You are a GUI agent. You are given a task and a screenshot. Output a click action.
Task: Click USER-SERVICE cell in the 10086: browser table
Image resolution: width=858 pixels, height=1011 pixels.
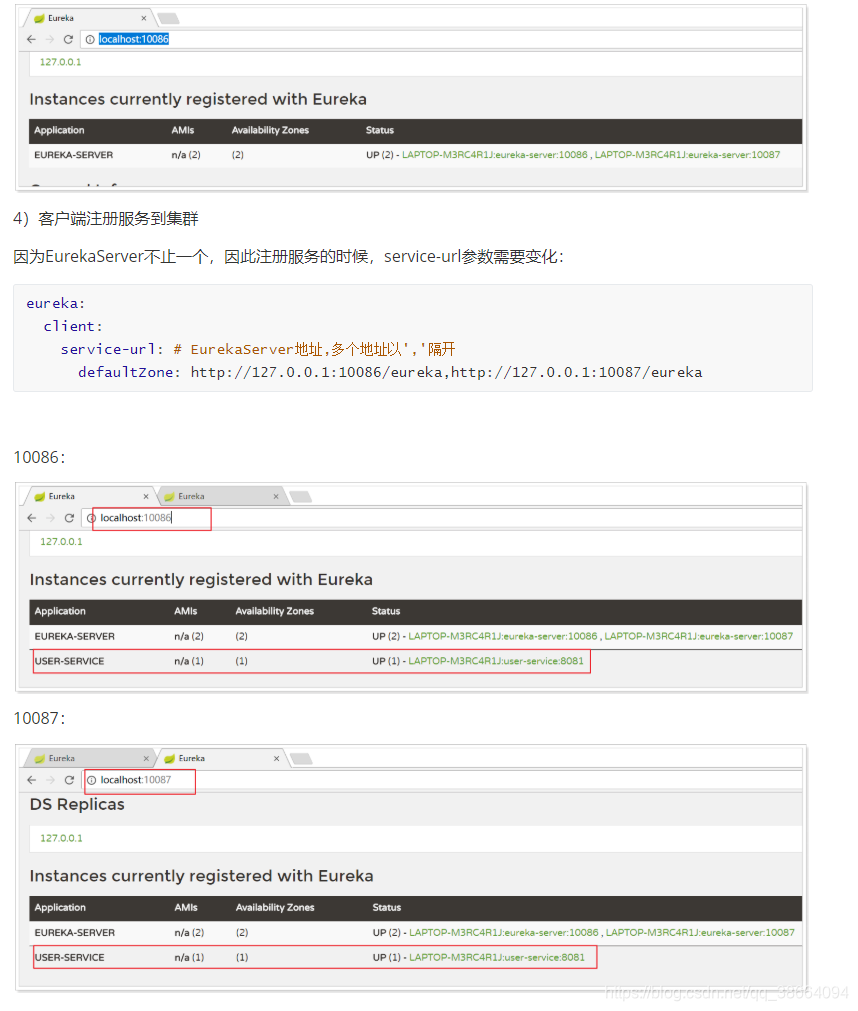[x=70, y=661]
